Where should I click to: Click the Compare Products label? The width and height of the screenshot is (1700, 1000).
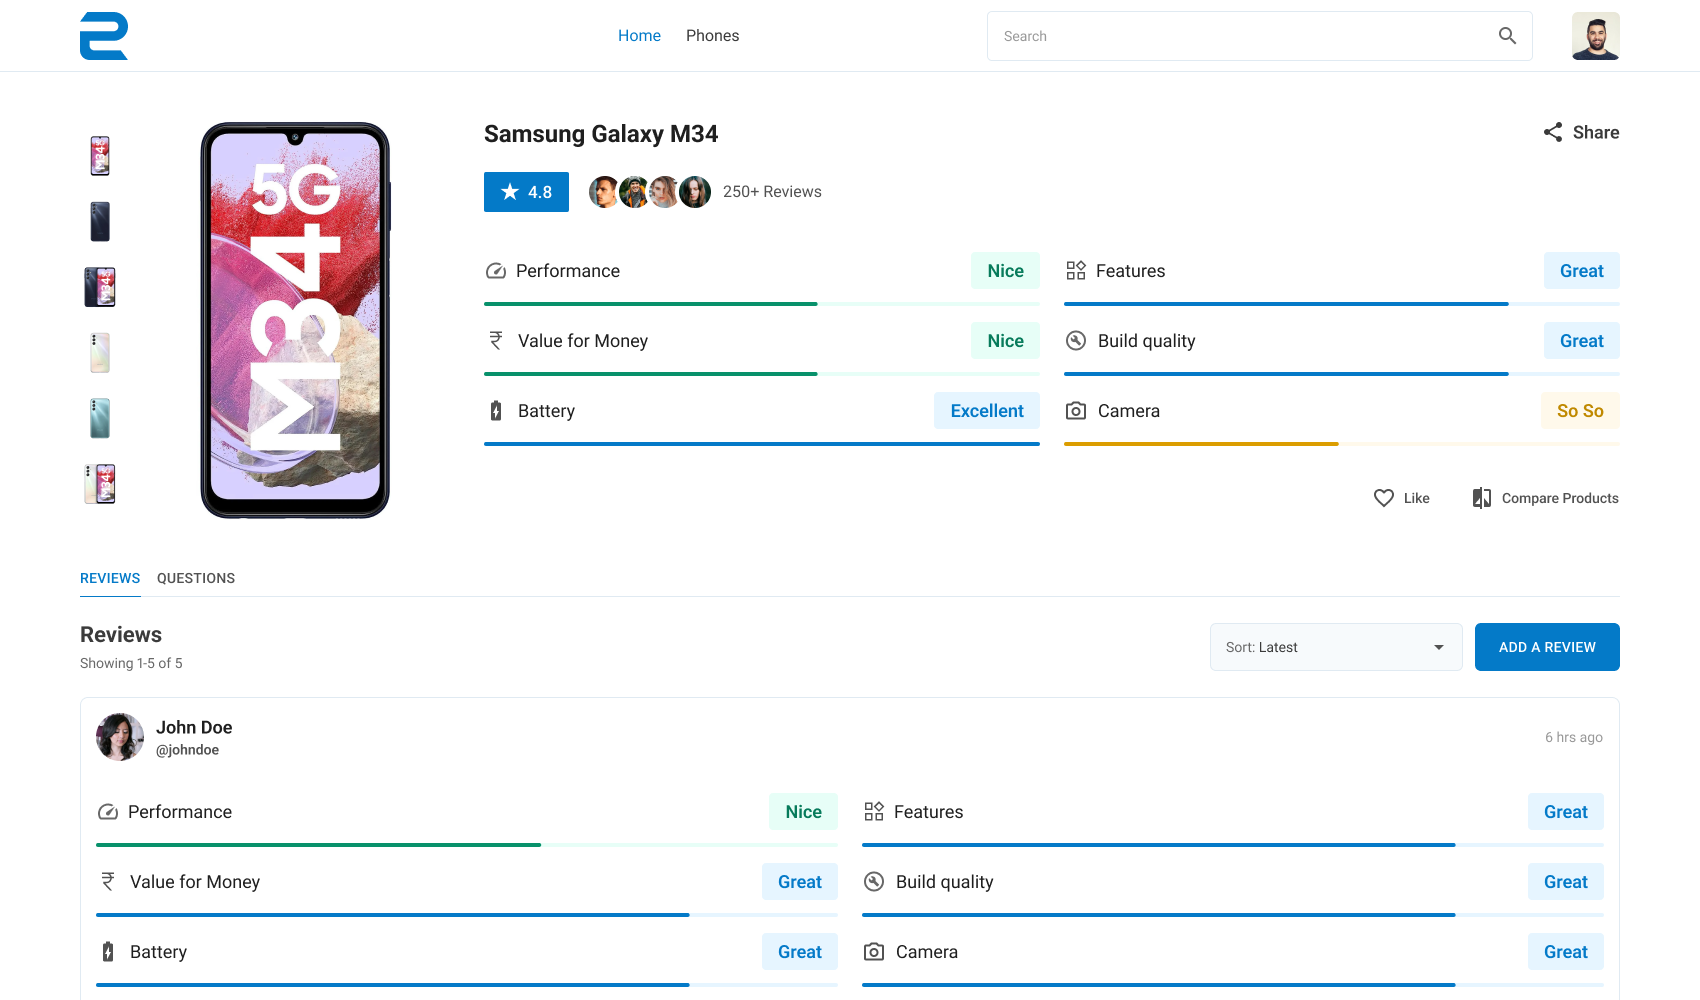click(1560, 498)
